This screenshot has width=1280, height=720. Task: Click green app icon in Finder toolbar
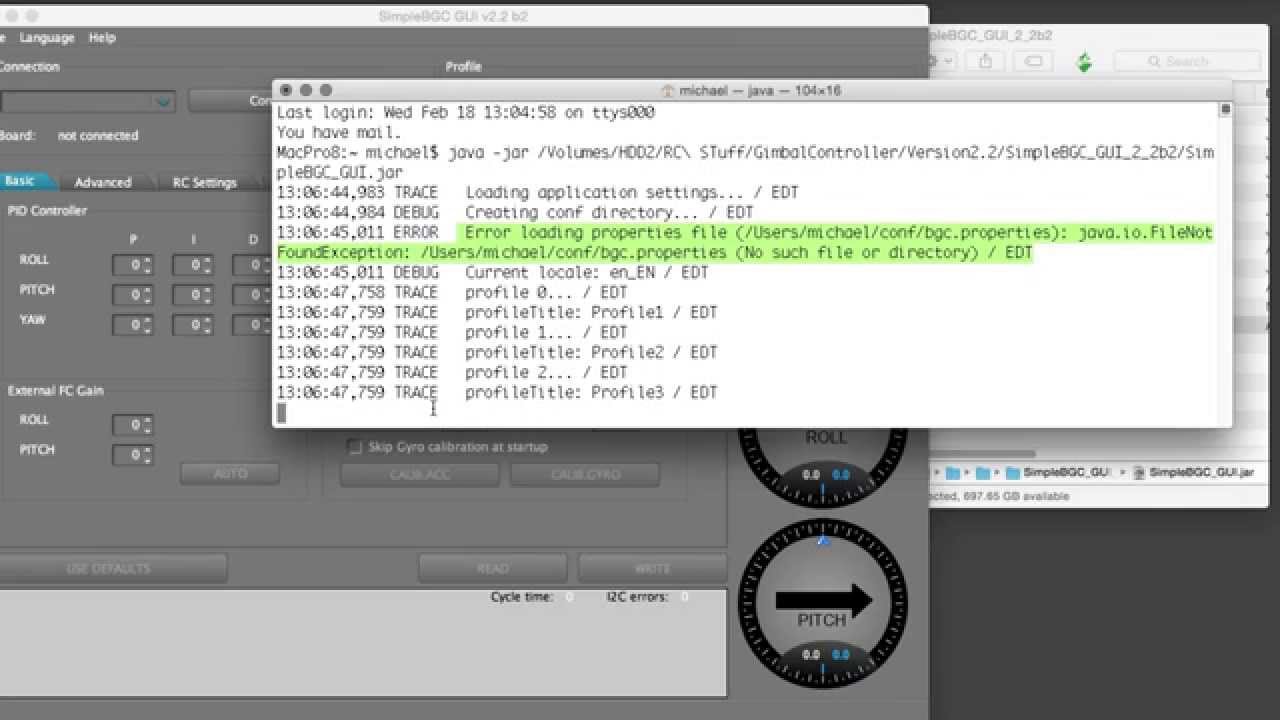tap(1084, 62)
